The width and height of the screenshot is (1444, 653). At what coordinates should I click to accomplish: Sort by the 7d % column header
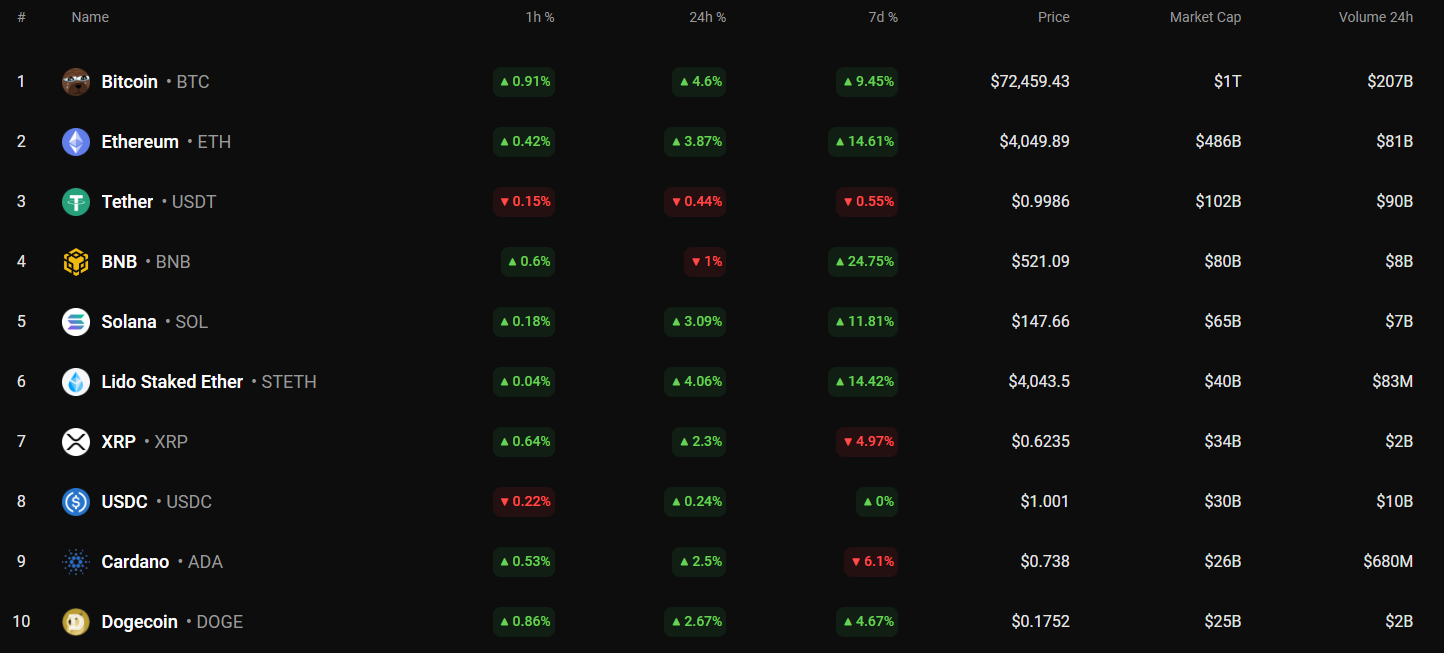[x=882, y=17]
